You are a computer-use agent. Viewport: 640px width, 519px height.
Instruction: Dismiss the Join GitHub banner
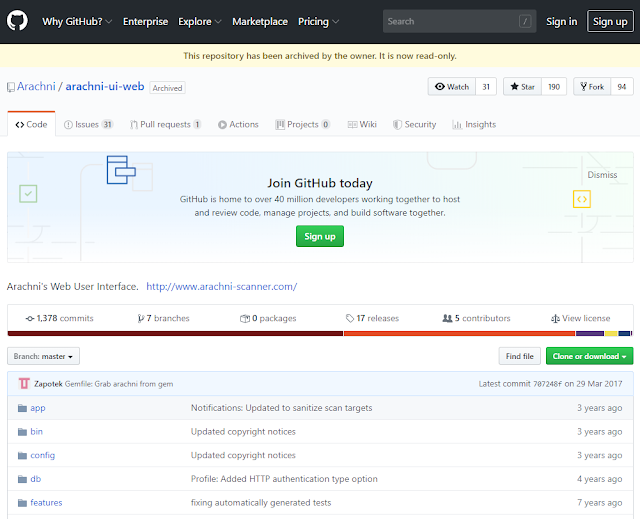pos(602,175)
